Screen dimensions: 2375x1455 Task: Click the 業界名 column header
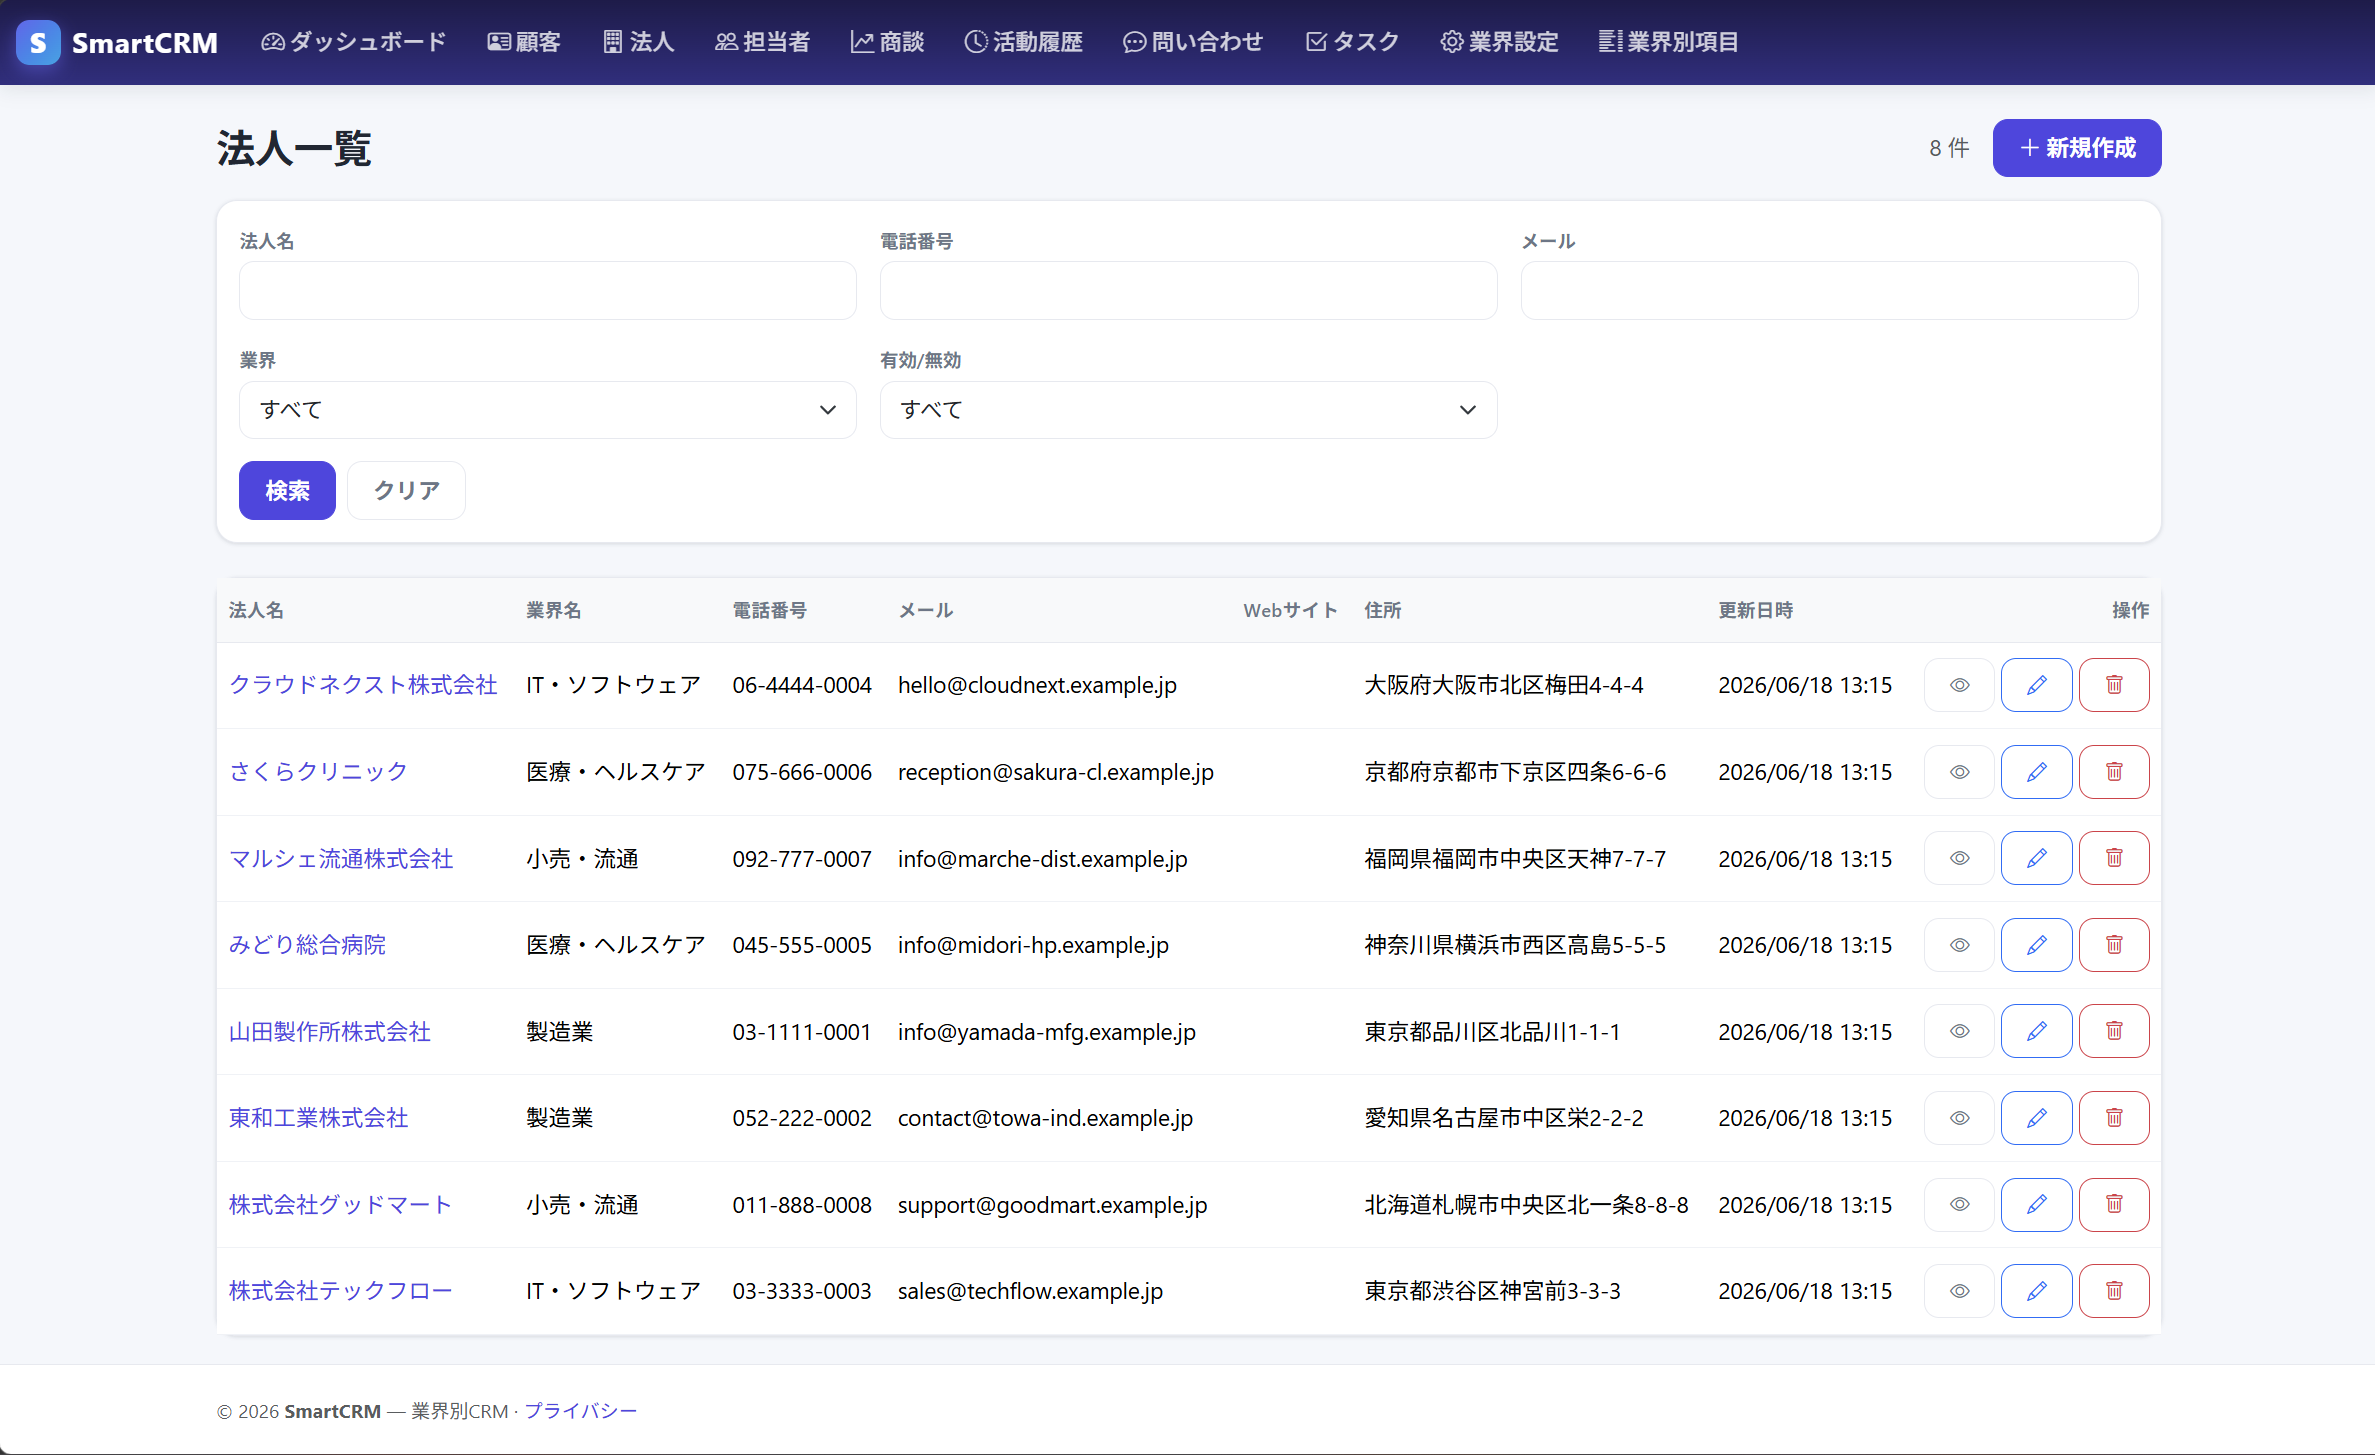[554, 610]
